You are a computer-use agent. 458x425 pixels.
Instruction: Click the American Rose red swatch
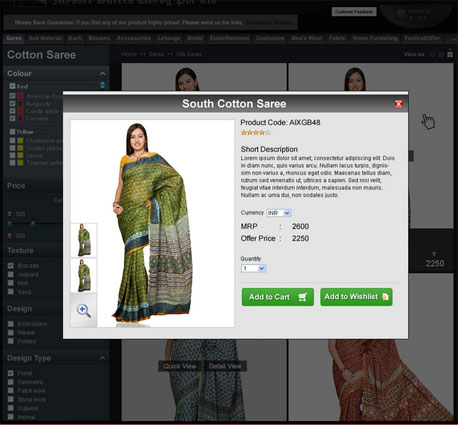pos(20,96)
